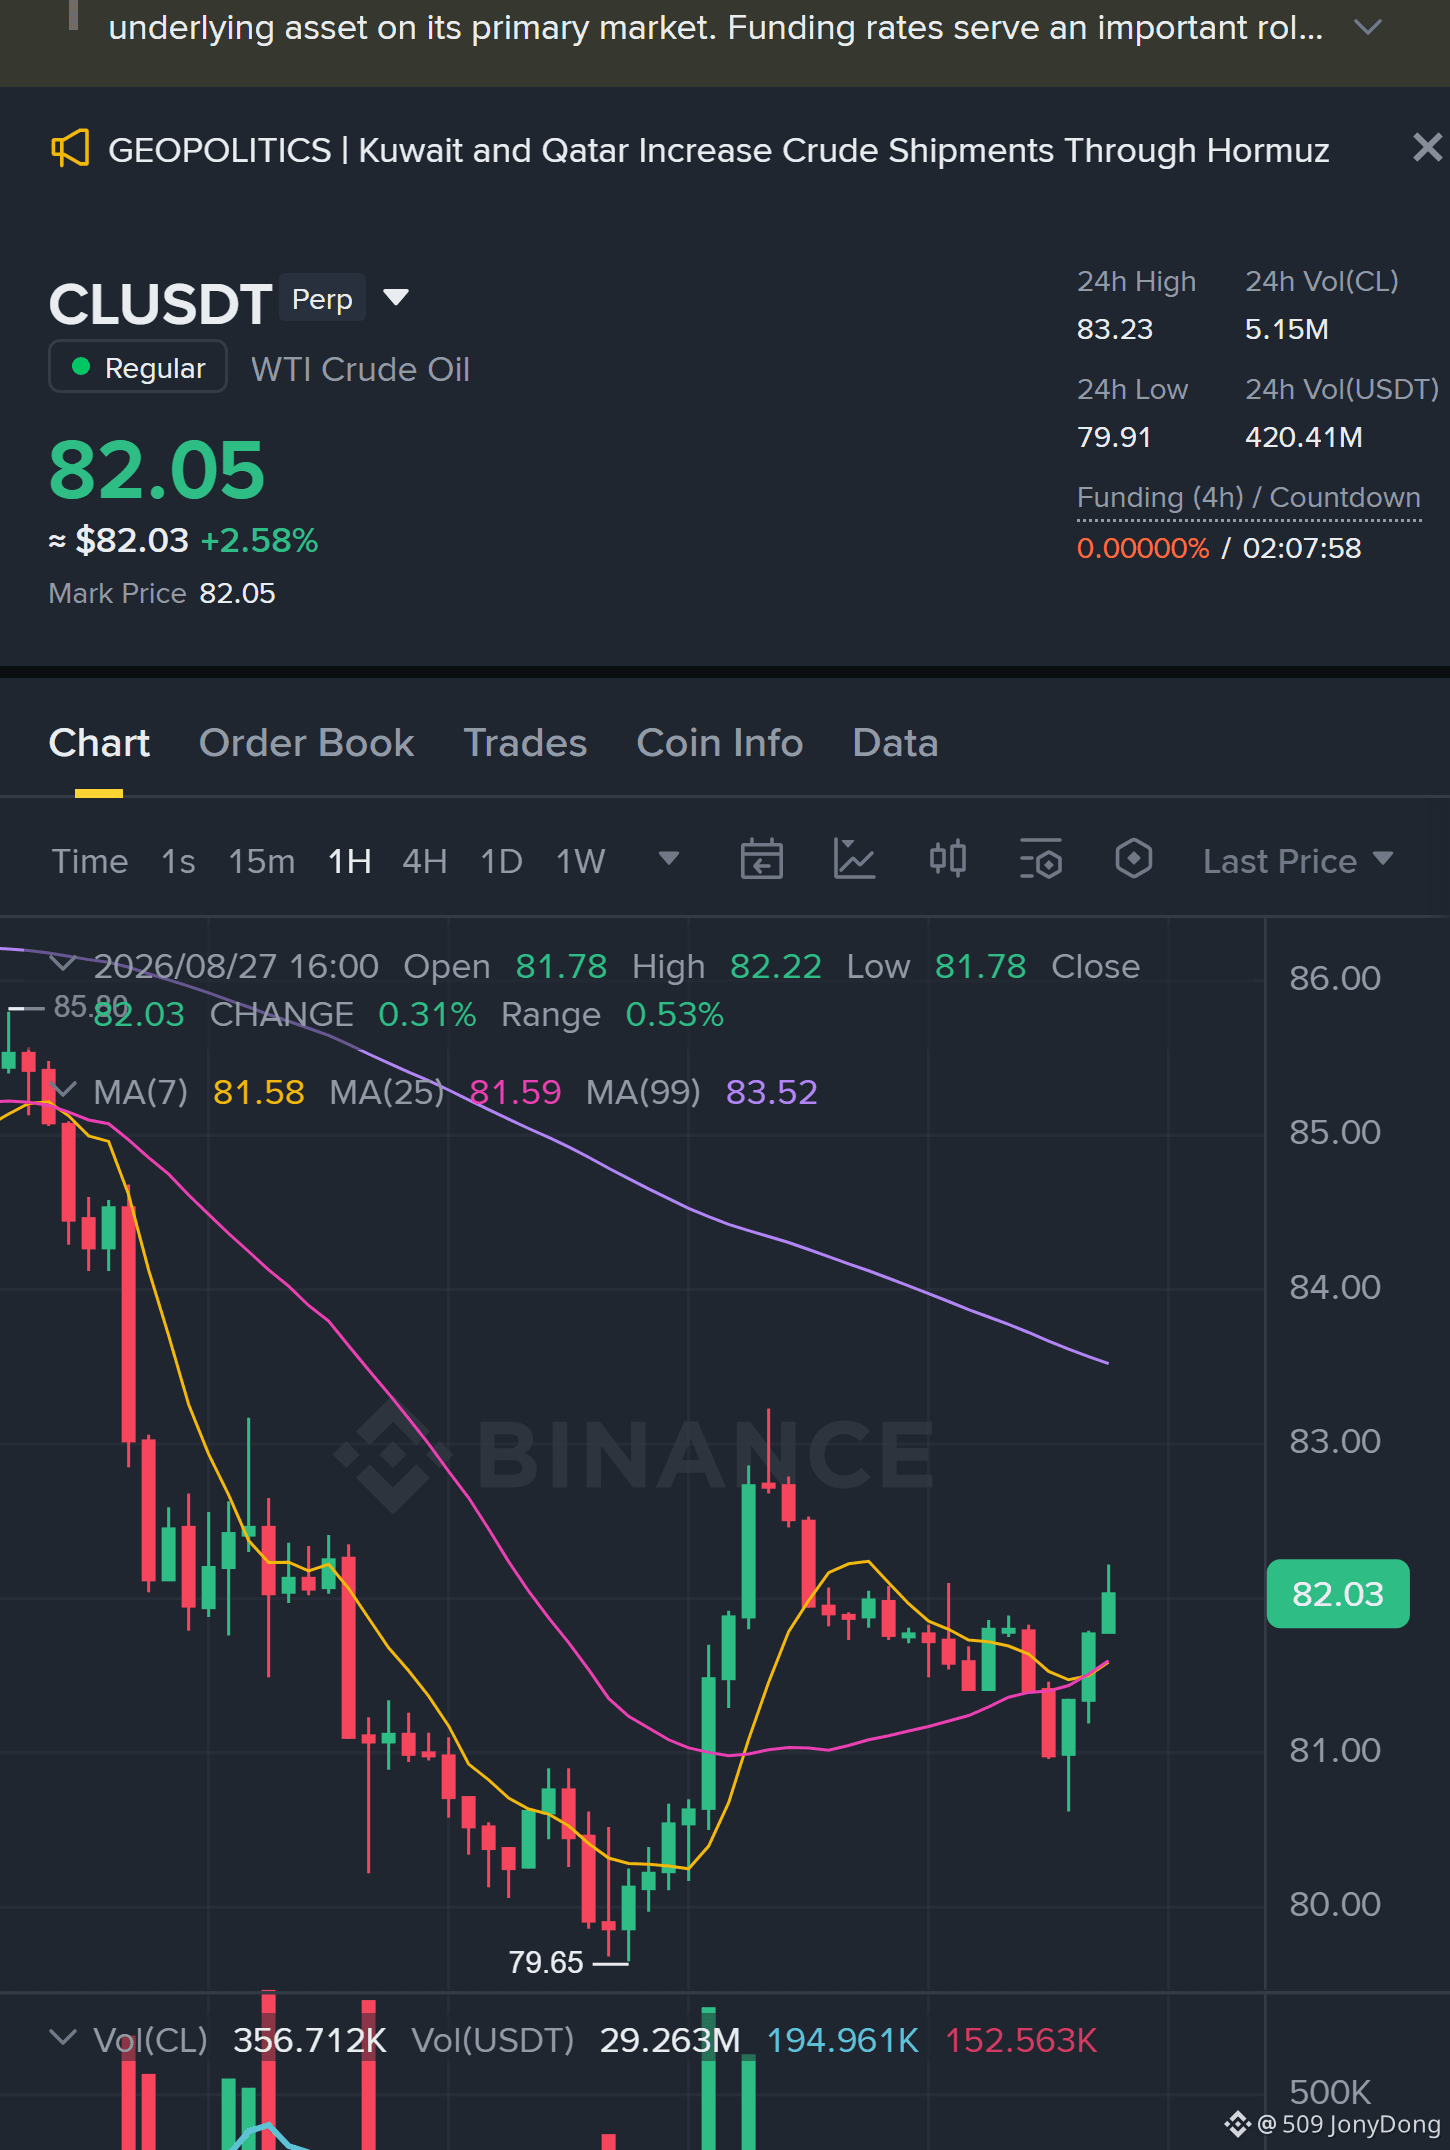Open the chart display settings icon
The image size is (1450, 2150).
(x=1040, y=859)
